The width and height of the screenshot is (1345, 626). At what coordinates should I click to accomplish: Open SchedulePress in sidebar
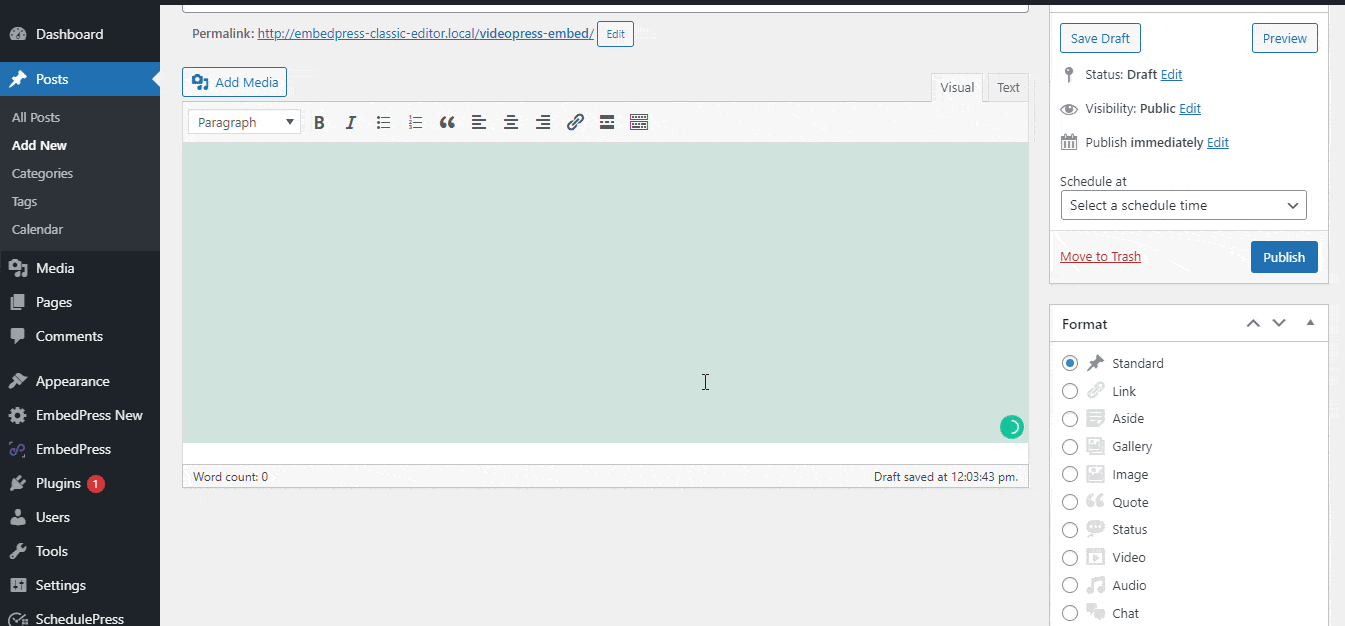coord(80,618)
